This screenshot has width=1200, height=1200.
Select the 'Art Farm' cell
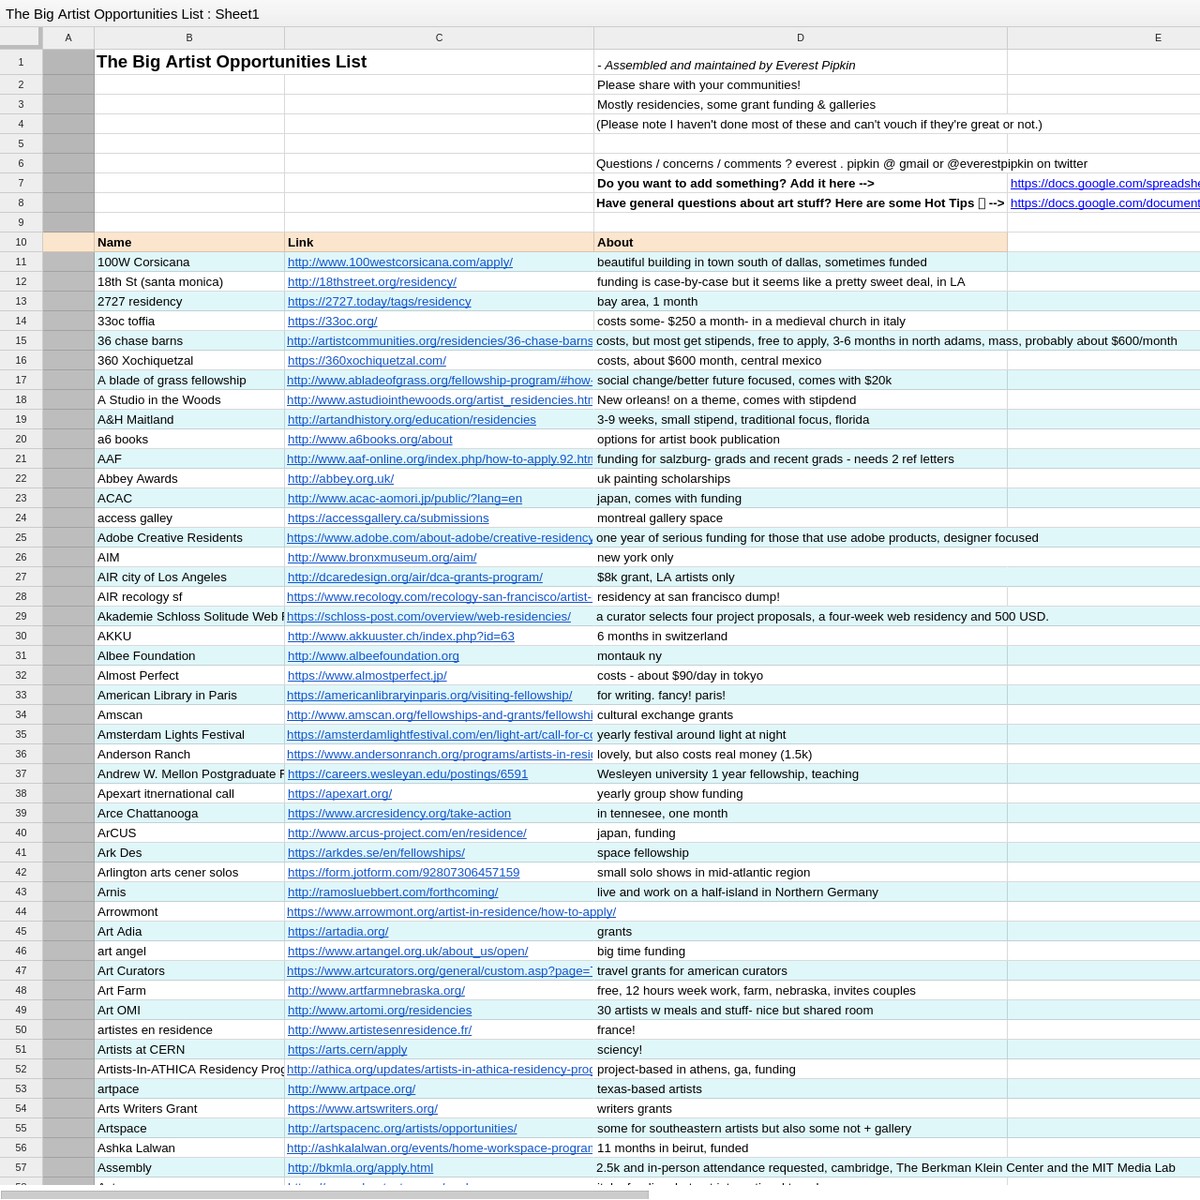[189, 991]
